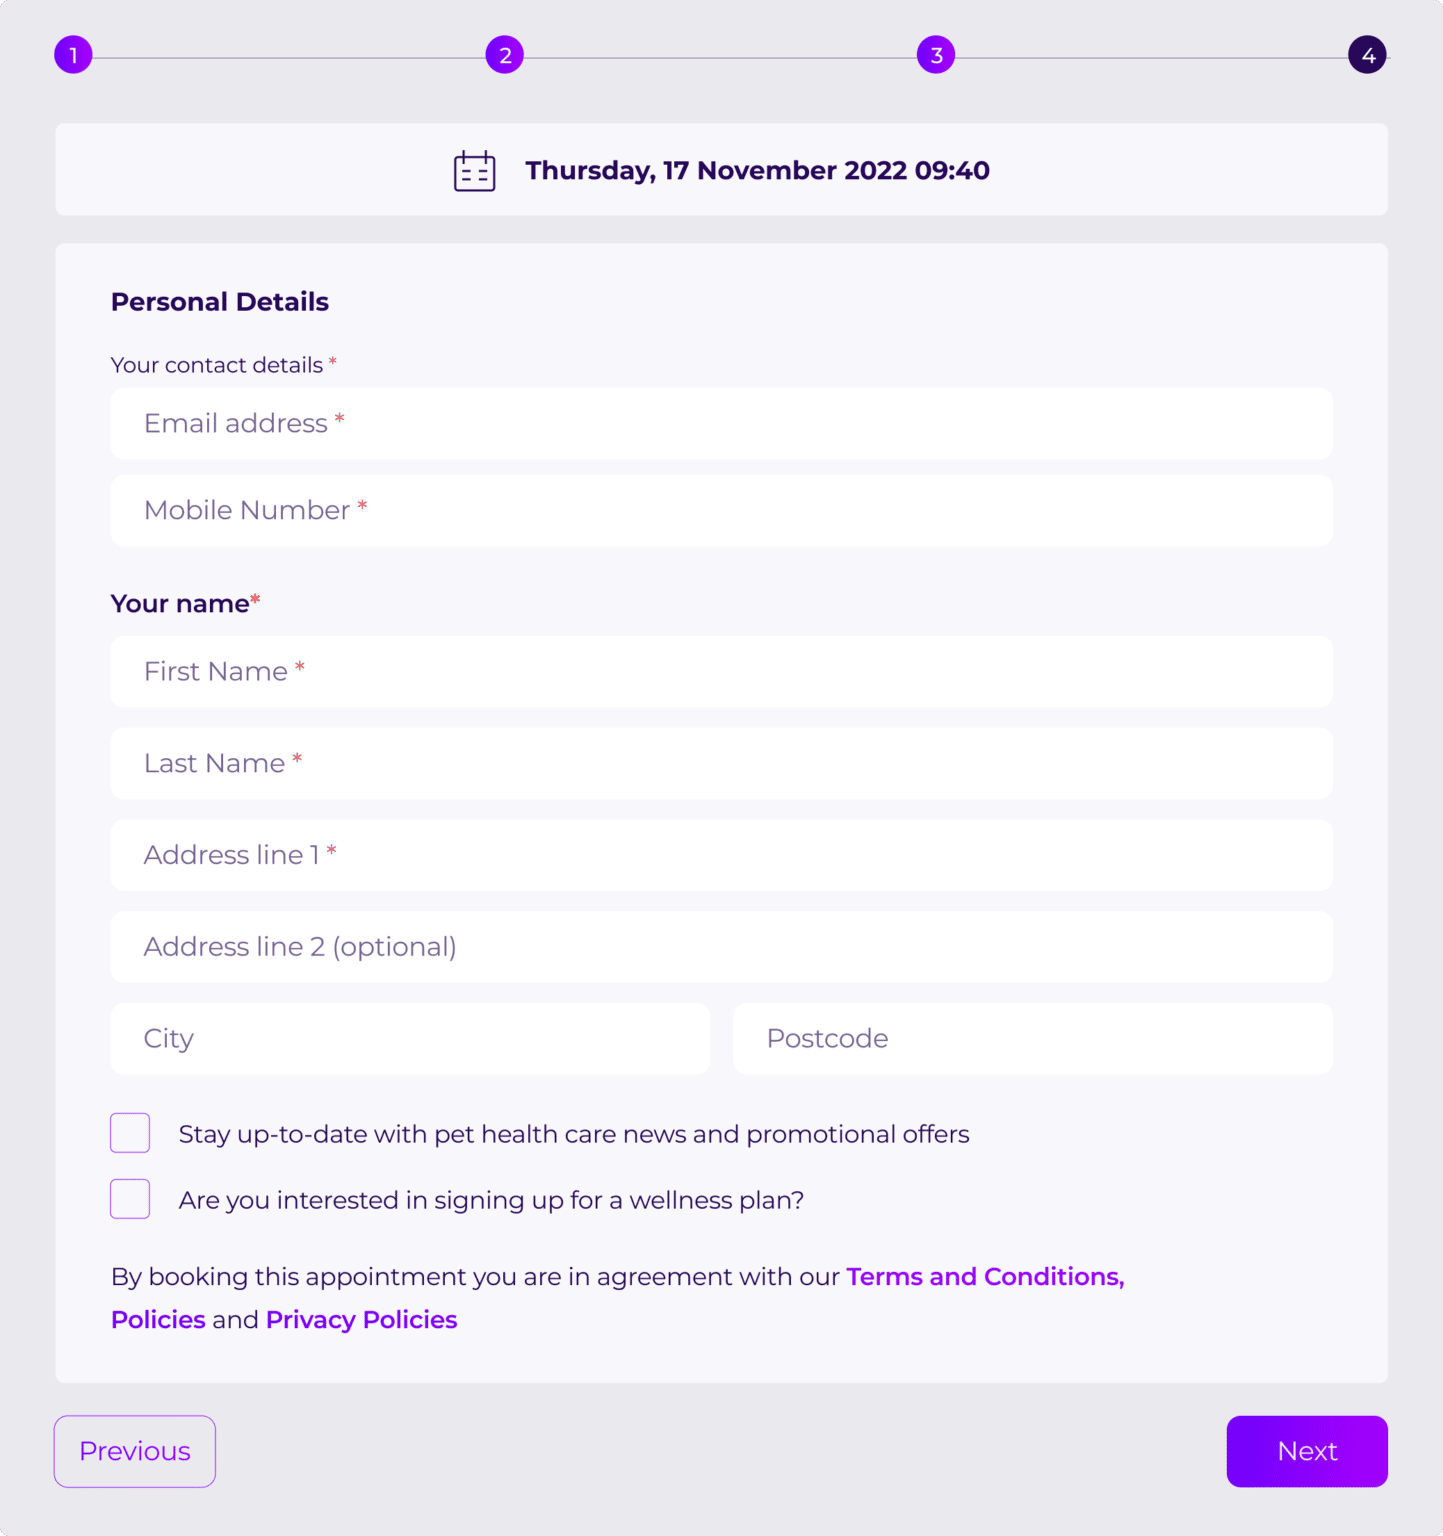
Task: Click the Address line 2 optional field
Action: point(721,947)
